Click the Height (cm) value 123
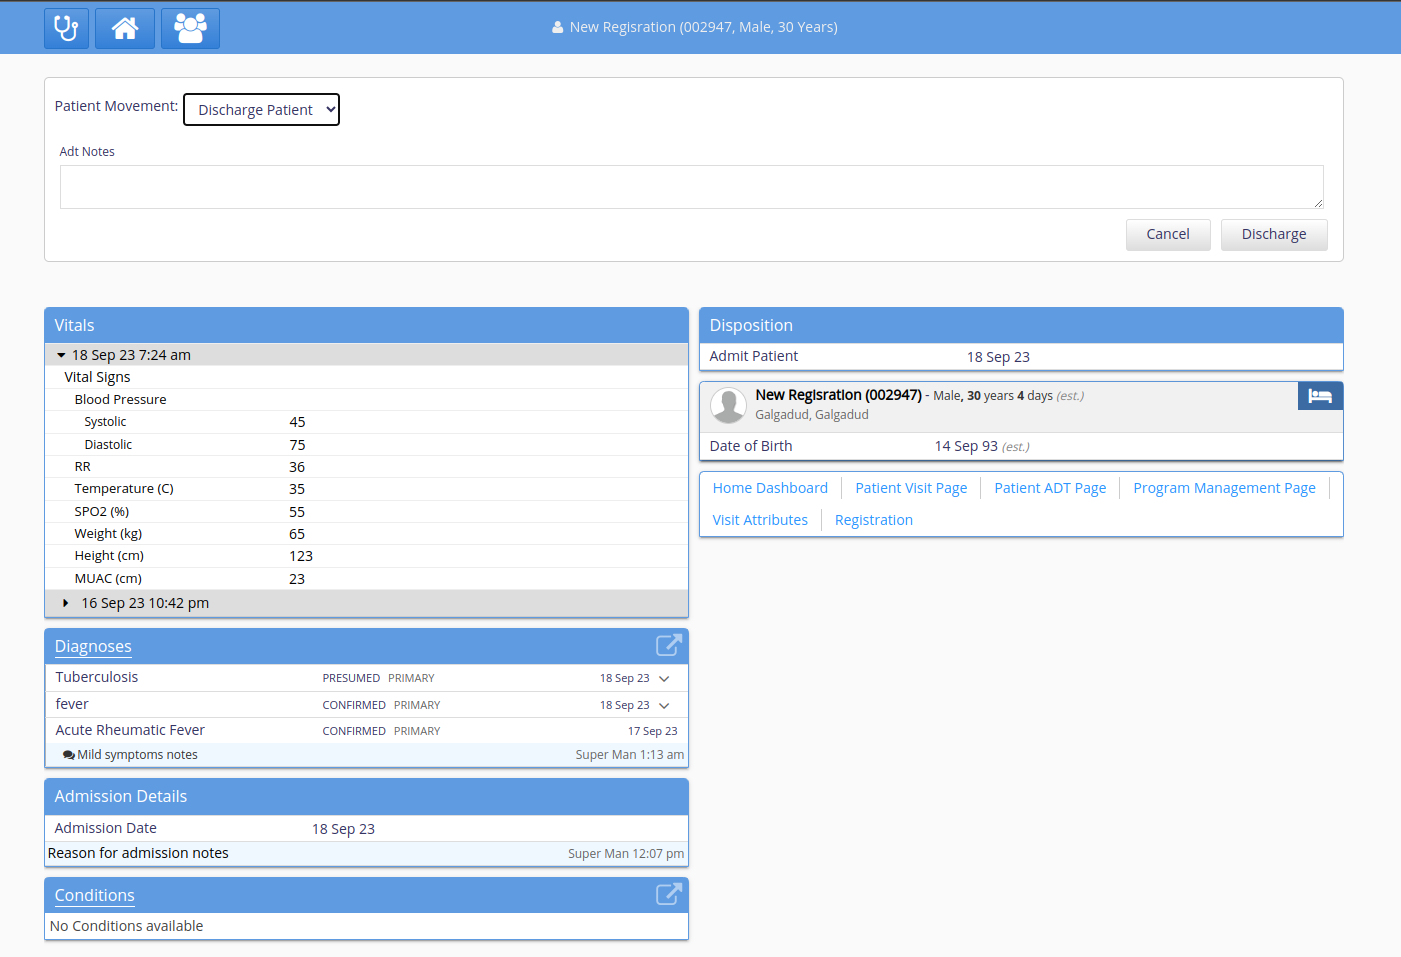This screenshot has height=957, width=1401. (x=301, y=556)
